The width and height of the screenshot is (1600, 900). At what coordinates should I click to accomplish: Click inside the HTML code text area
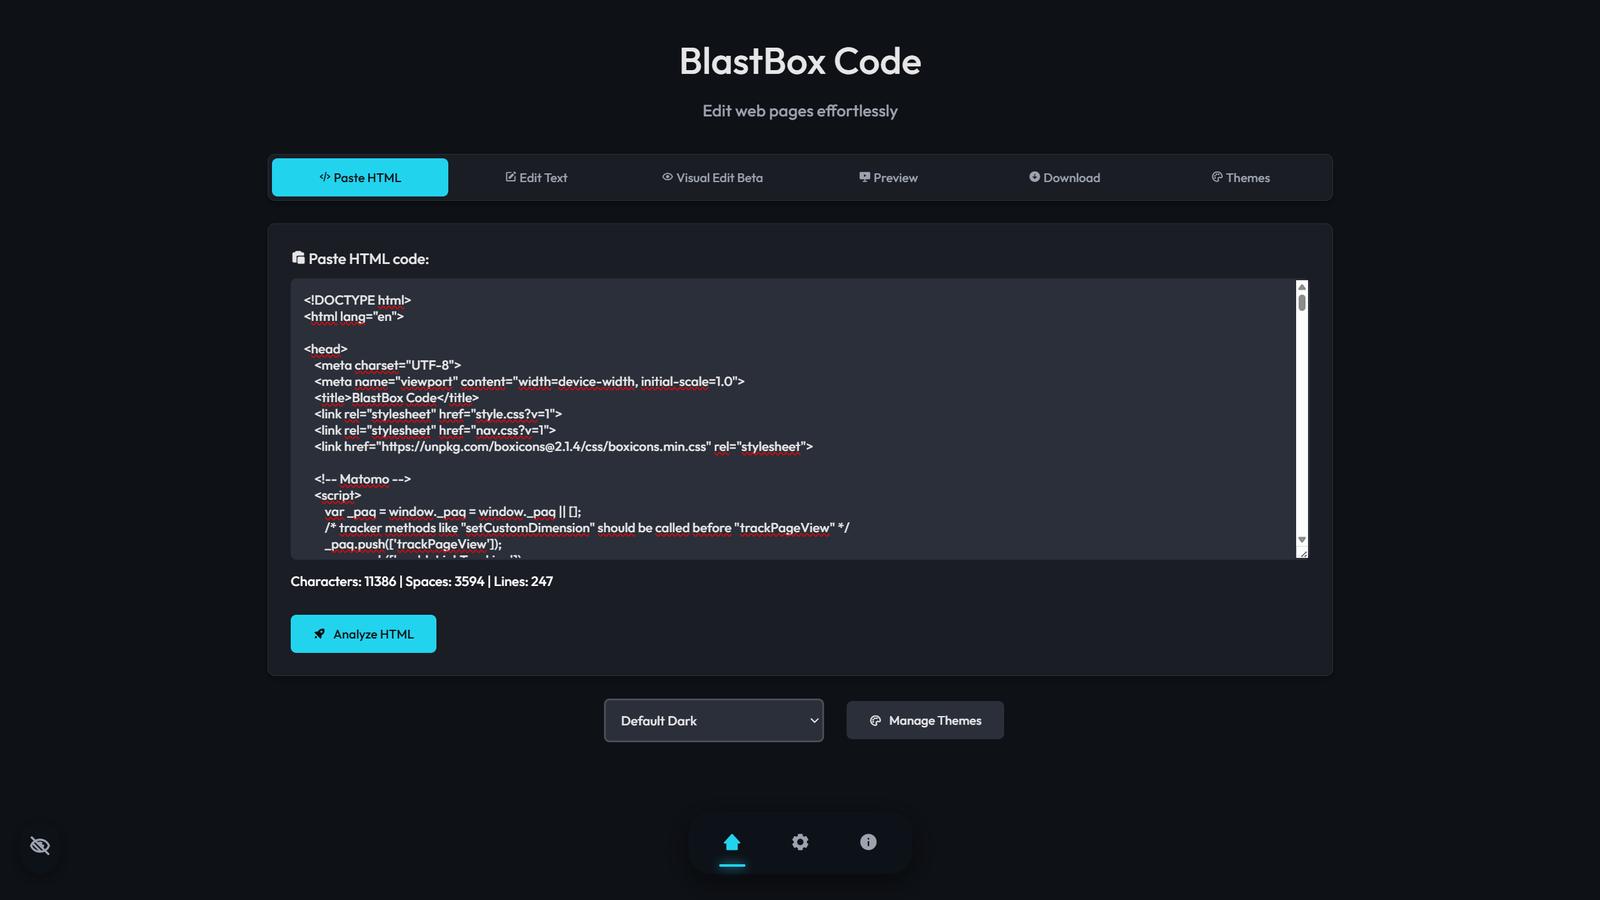(x=790, y=420)
